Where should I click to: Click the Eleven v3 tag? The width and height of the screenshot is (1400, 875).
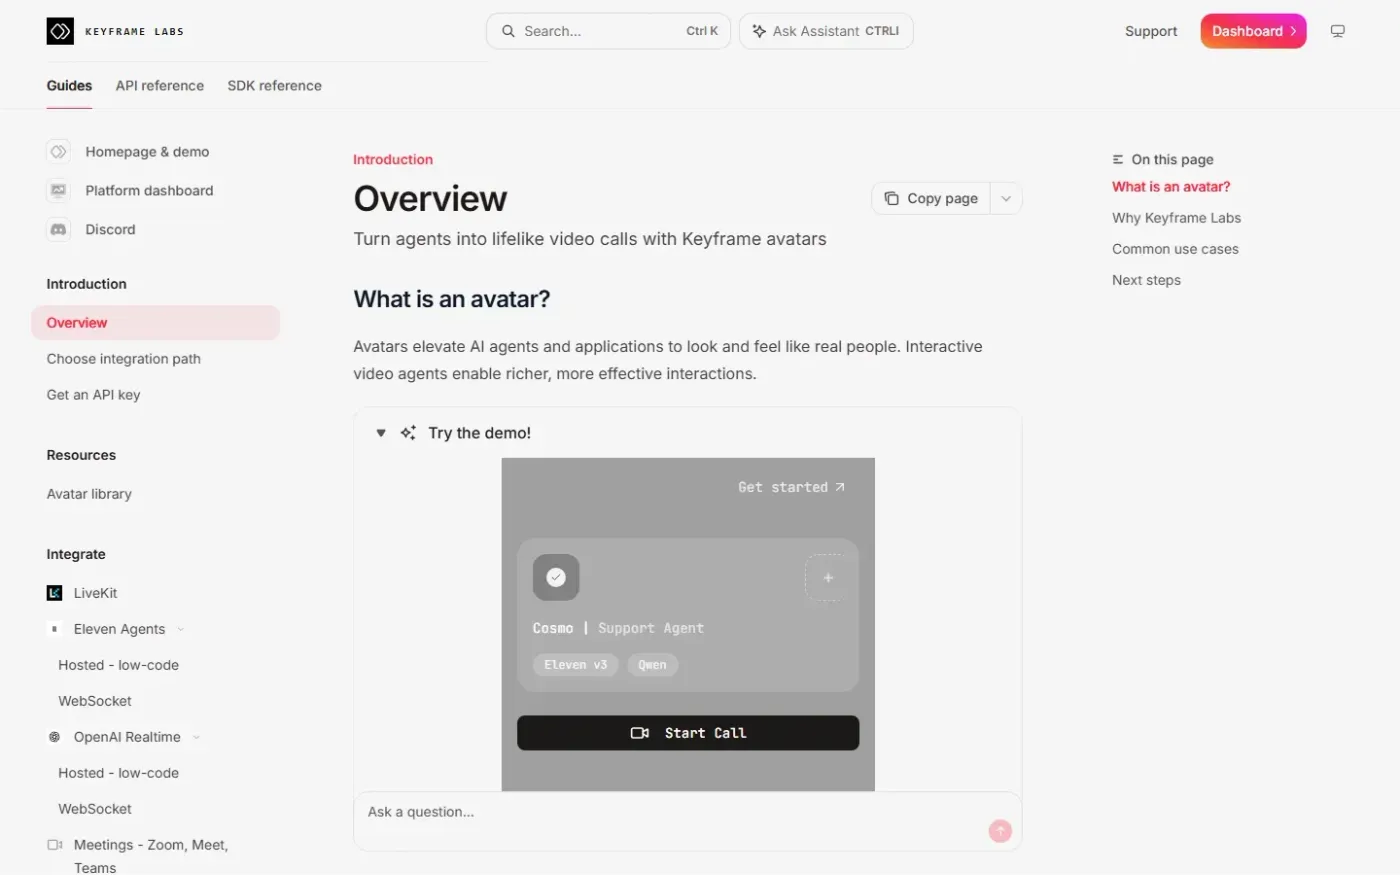(x=575, y=665)
